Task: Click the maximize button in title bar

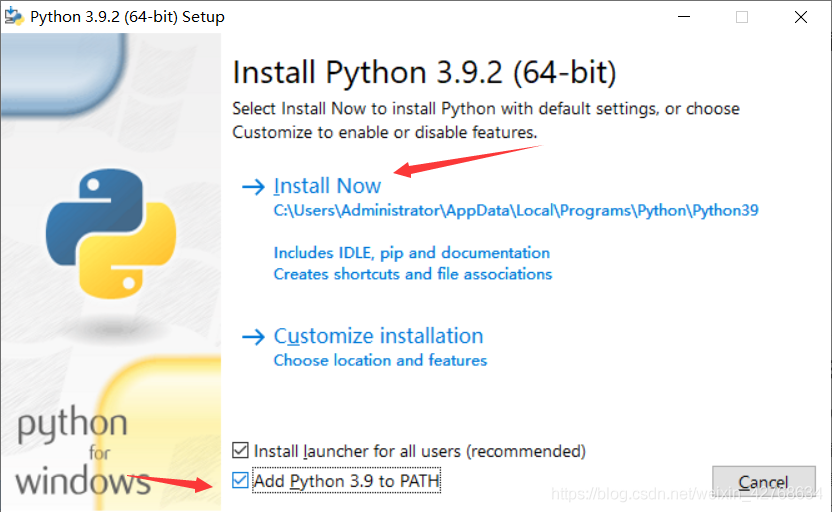Action: (x=742, y=17)
